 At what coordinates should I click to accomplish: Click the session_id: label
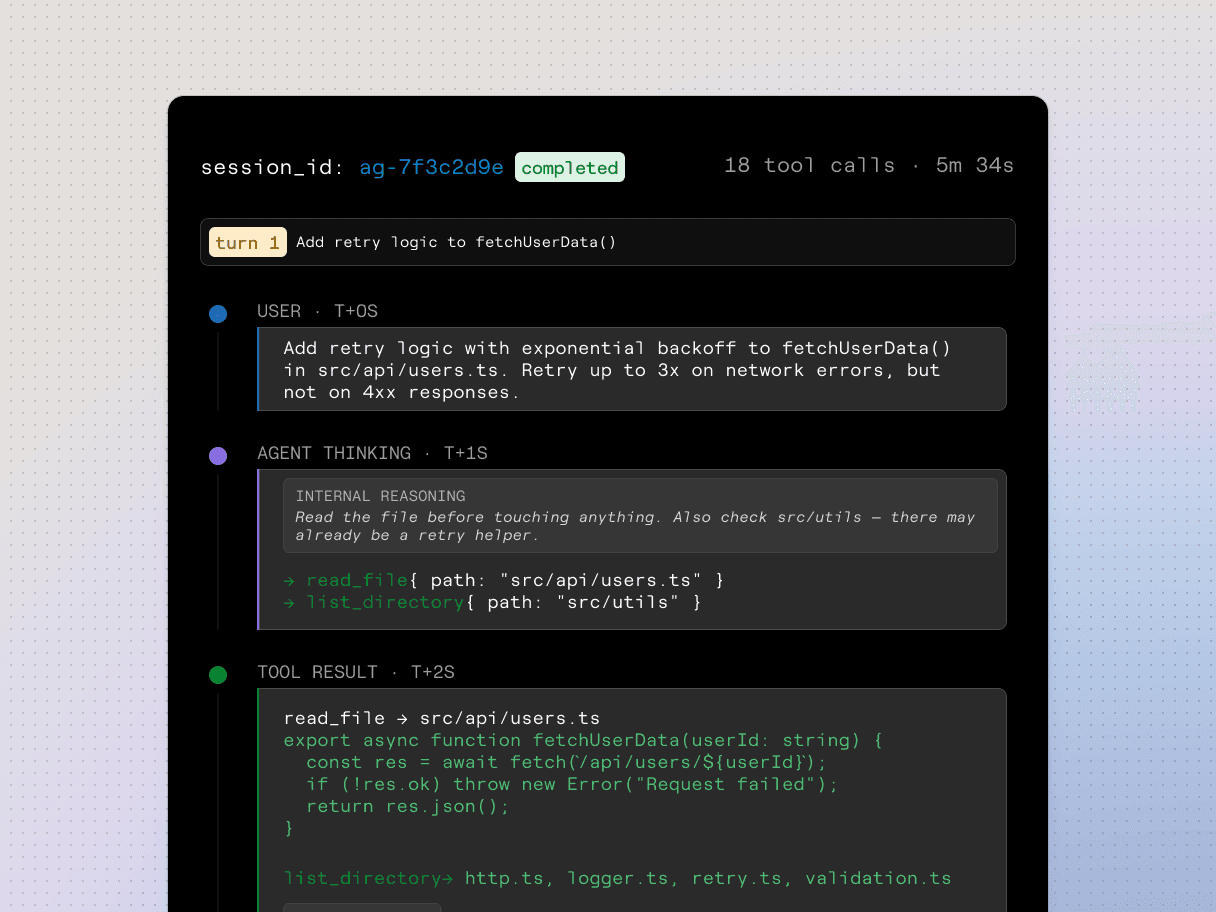[x=275, y=167]
